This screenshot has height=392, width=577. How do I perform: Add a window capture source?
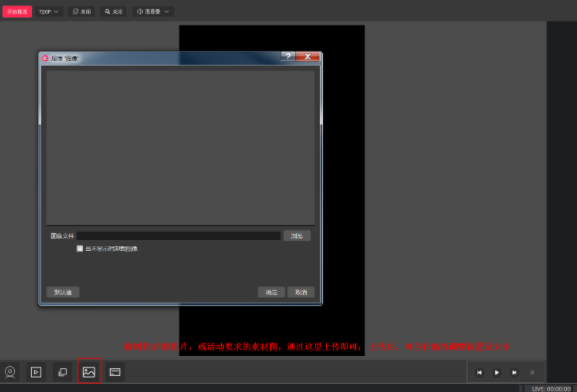tap(63, 372)
